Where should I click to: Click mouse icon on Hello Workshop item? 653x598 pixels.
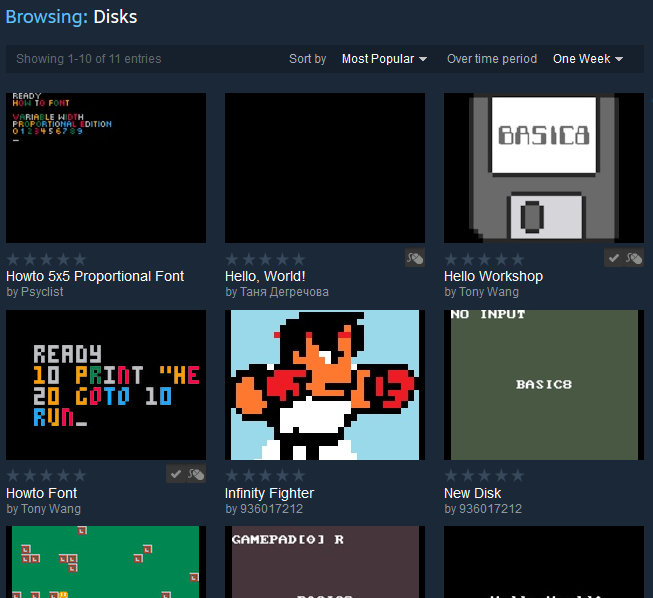coord(634,259)
